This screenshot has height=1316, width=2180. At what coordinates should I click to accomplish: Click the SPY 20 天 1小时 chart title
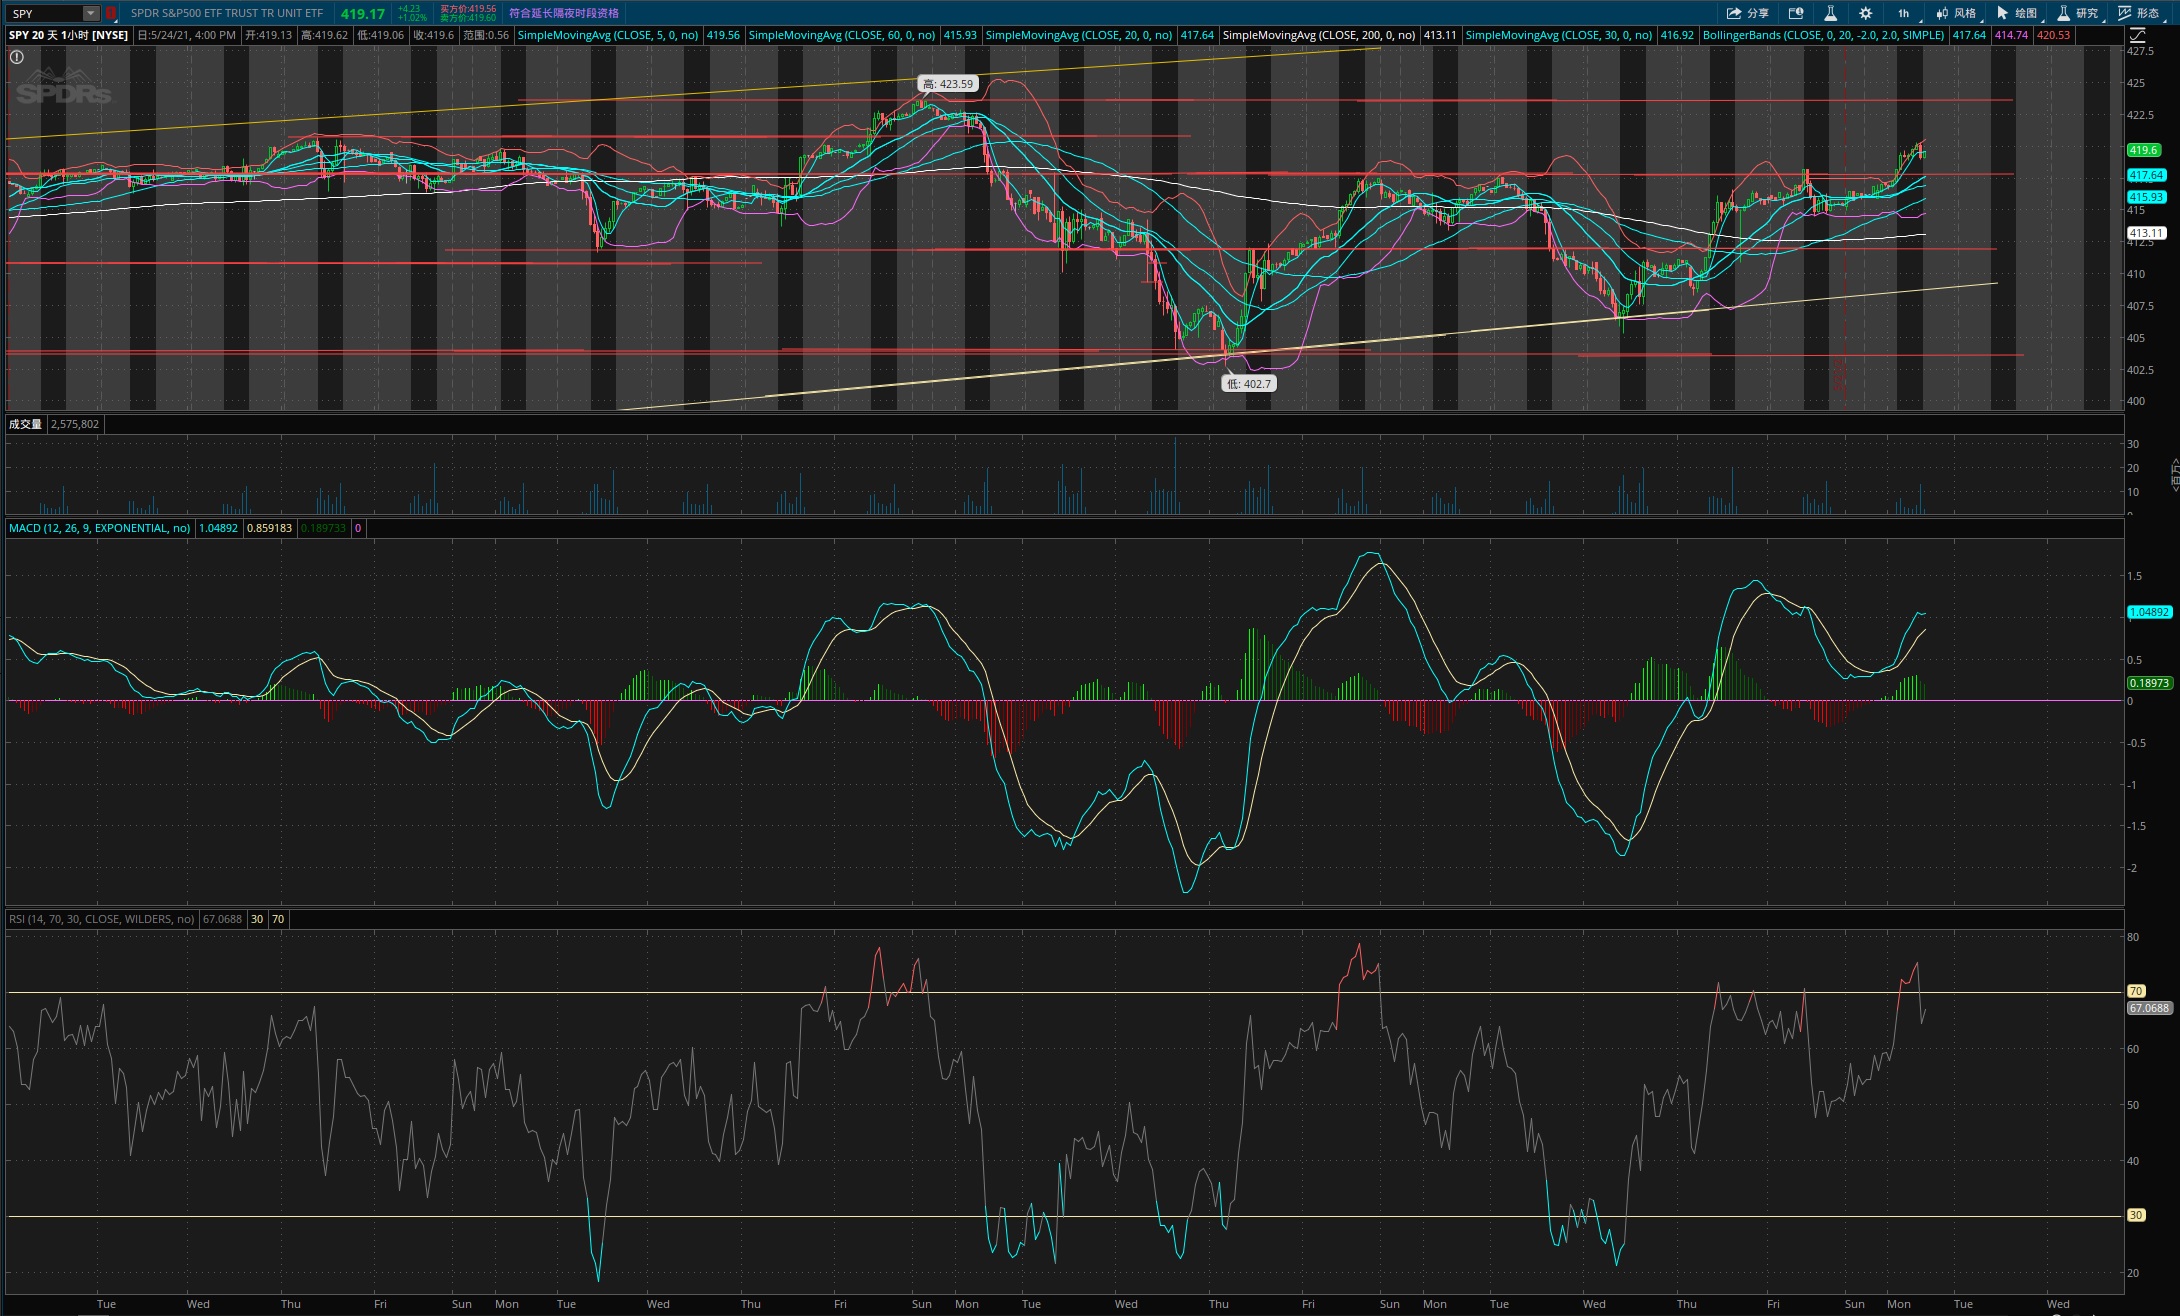pyautogui.click(x=69, y=35)
